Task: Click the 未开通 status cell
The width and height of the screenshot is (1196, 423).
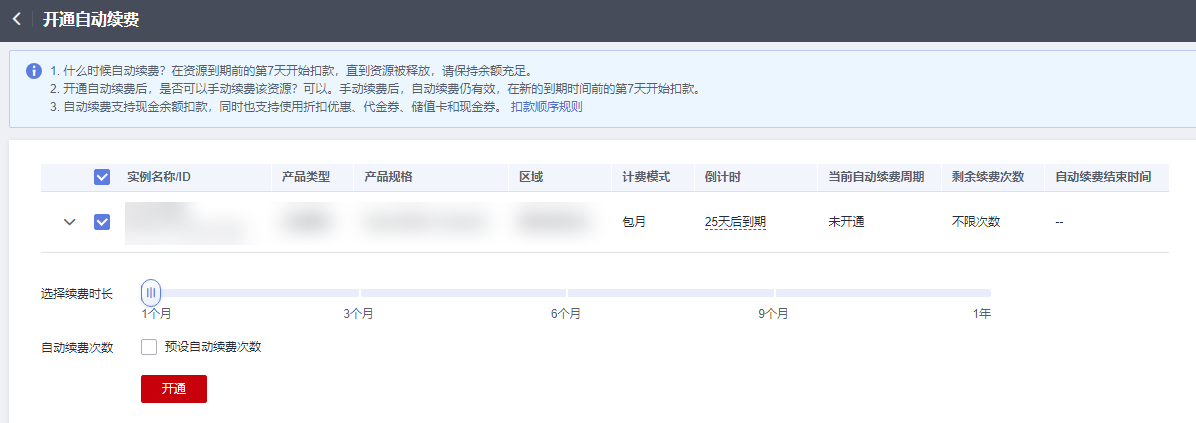Action: pyautogui.click(x=847, y=222)
